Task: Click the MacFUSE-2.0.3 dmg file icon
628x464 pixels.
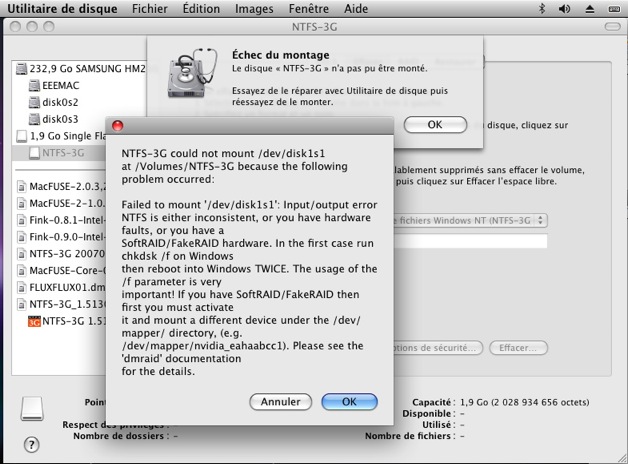Action: click(21, 187)
